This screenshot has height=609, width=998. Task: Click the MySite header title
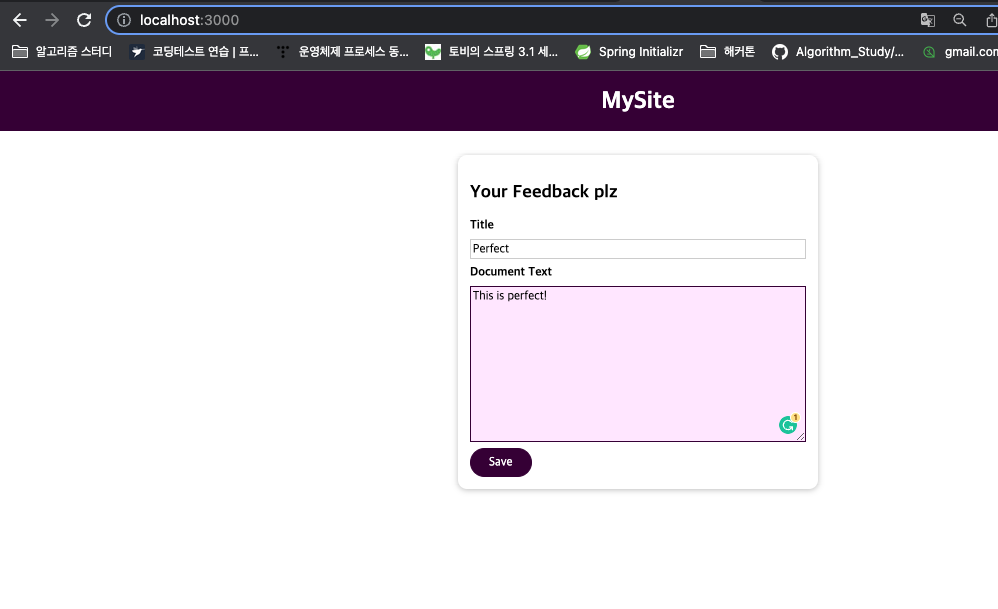tap(638, 100)
